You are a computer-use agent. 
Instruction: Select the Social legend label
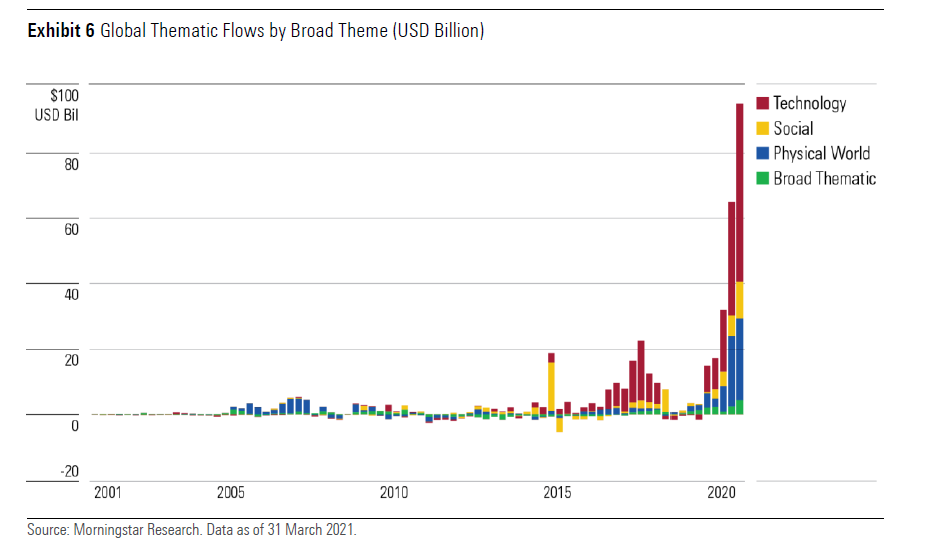coord(793,128)
